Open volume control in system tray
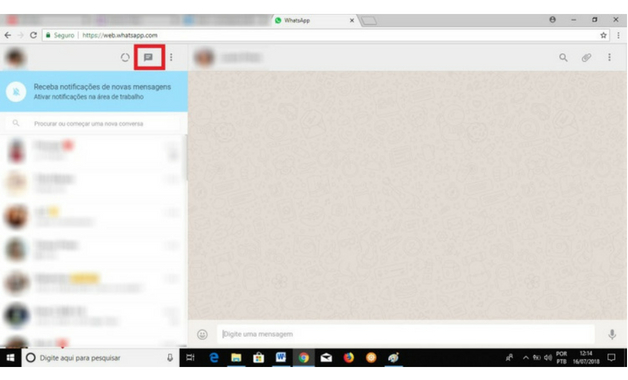The height and width of the screenshot is (380, 628). 548,358
